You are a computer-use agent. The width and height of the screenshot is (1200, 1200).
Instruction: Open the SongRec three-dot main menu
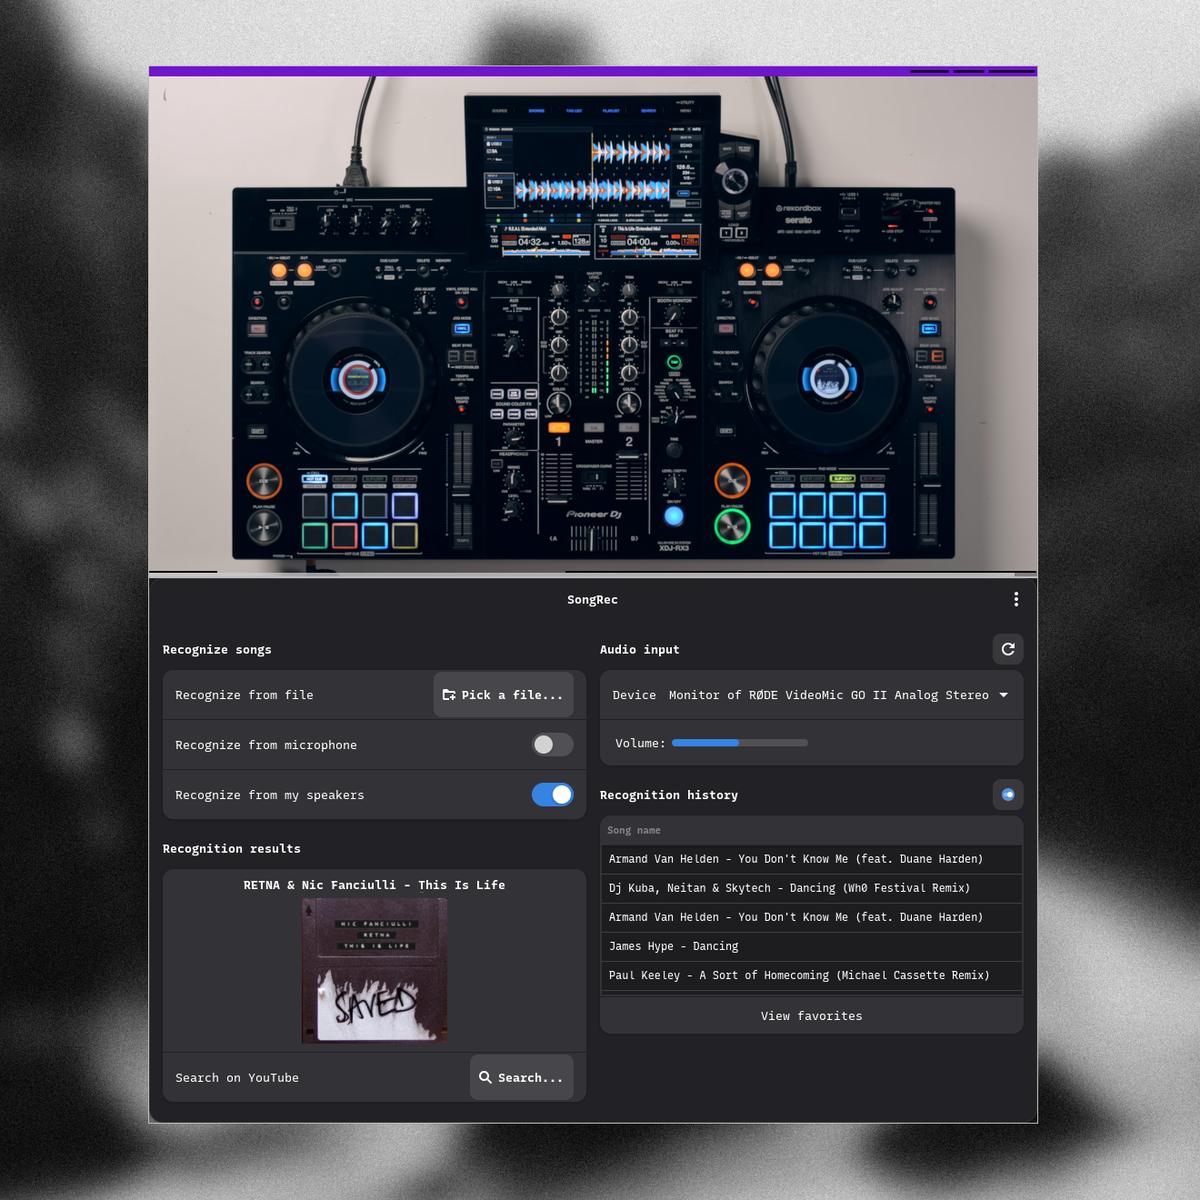point(1016,599)
